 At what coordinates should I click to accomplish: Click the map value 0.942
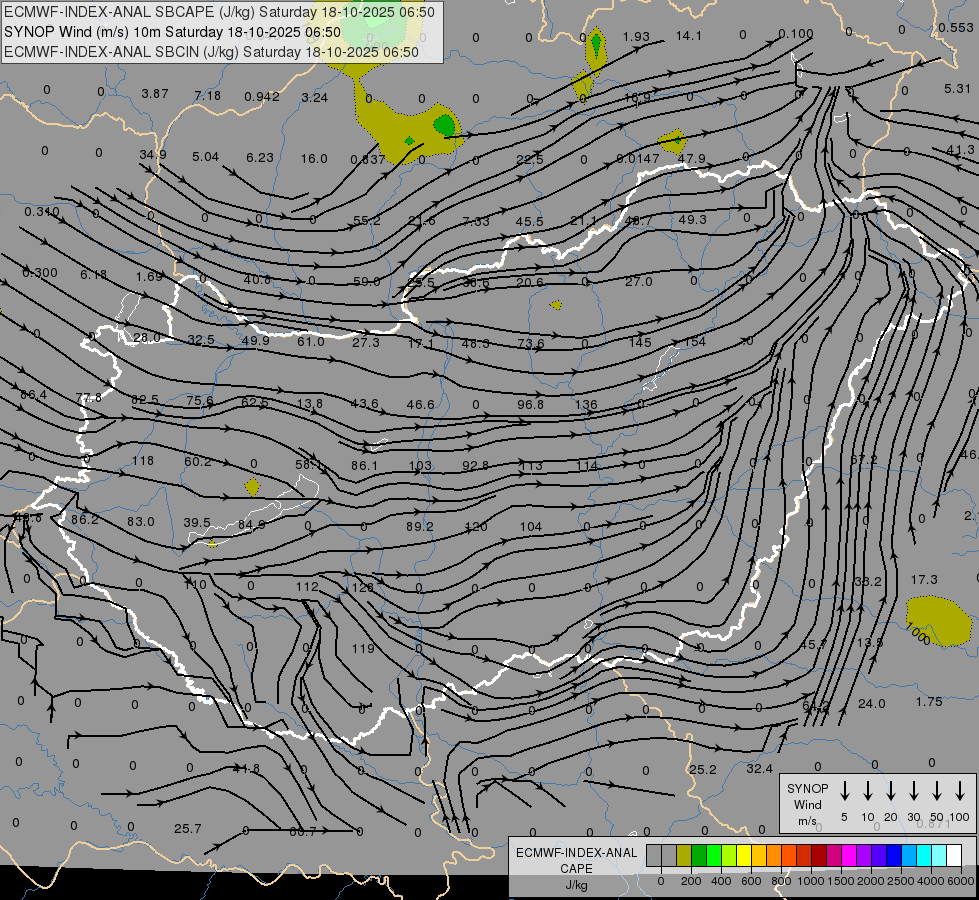tap(262, 96)
